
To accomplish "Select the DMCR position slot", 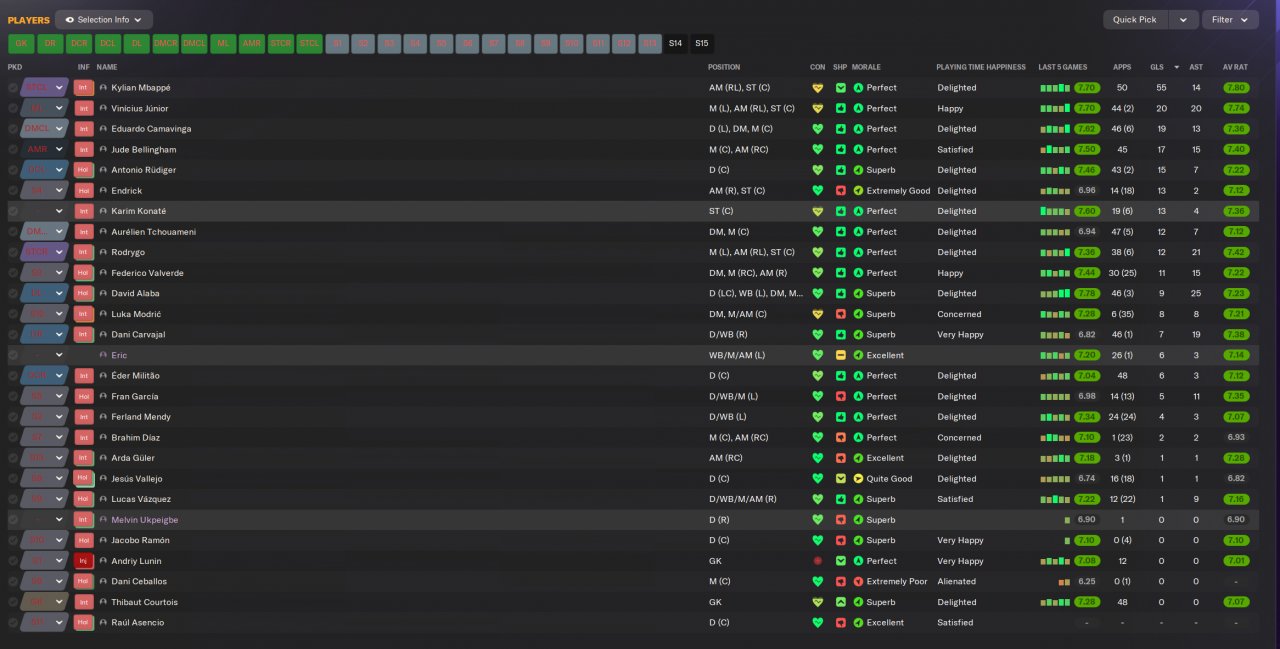I will [165, 43].
